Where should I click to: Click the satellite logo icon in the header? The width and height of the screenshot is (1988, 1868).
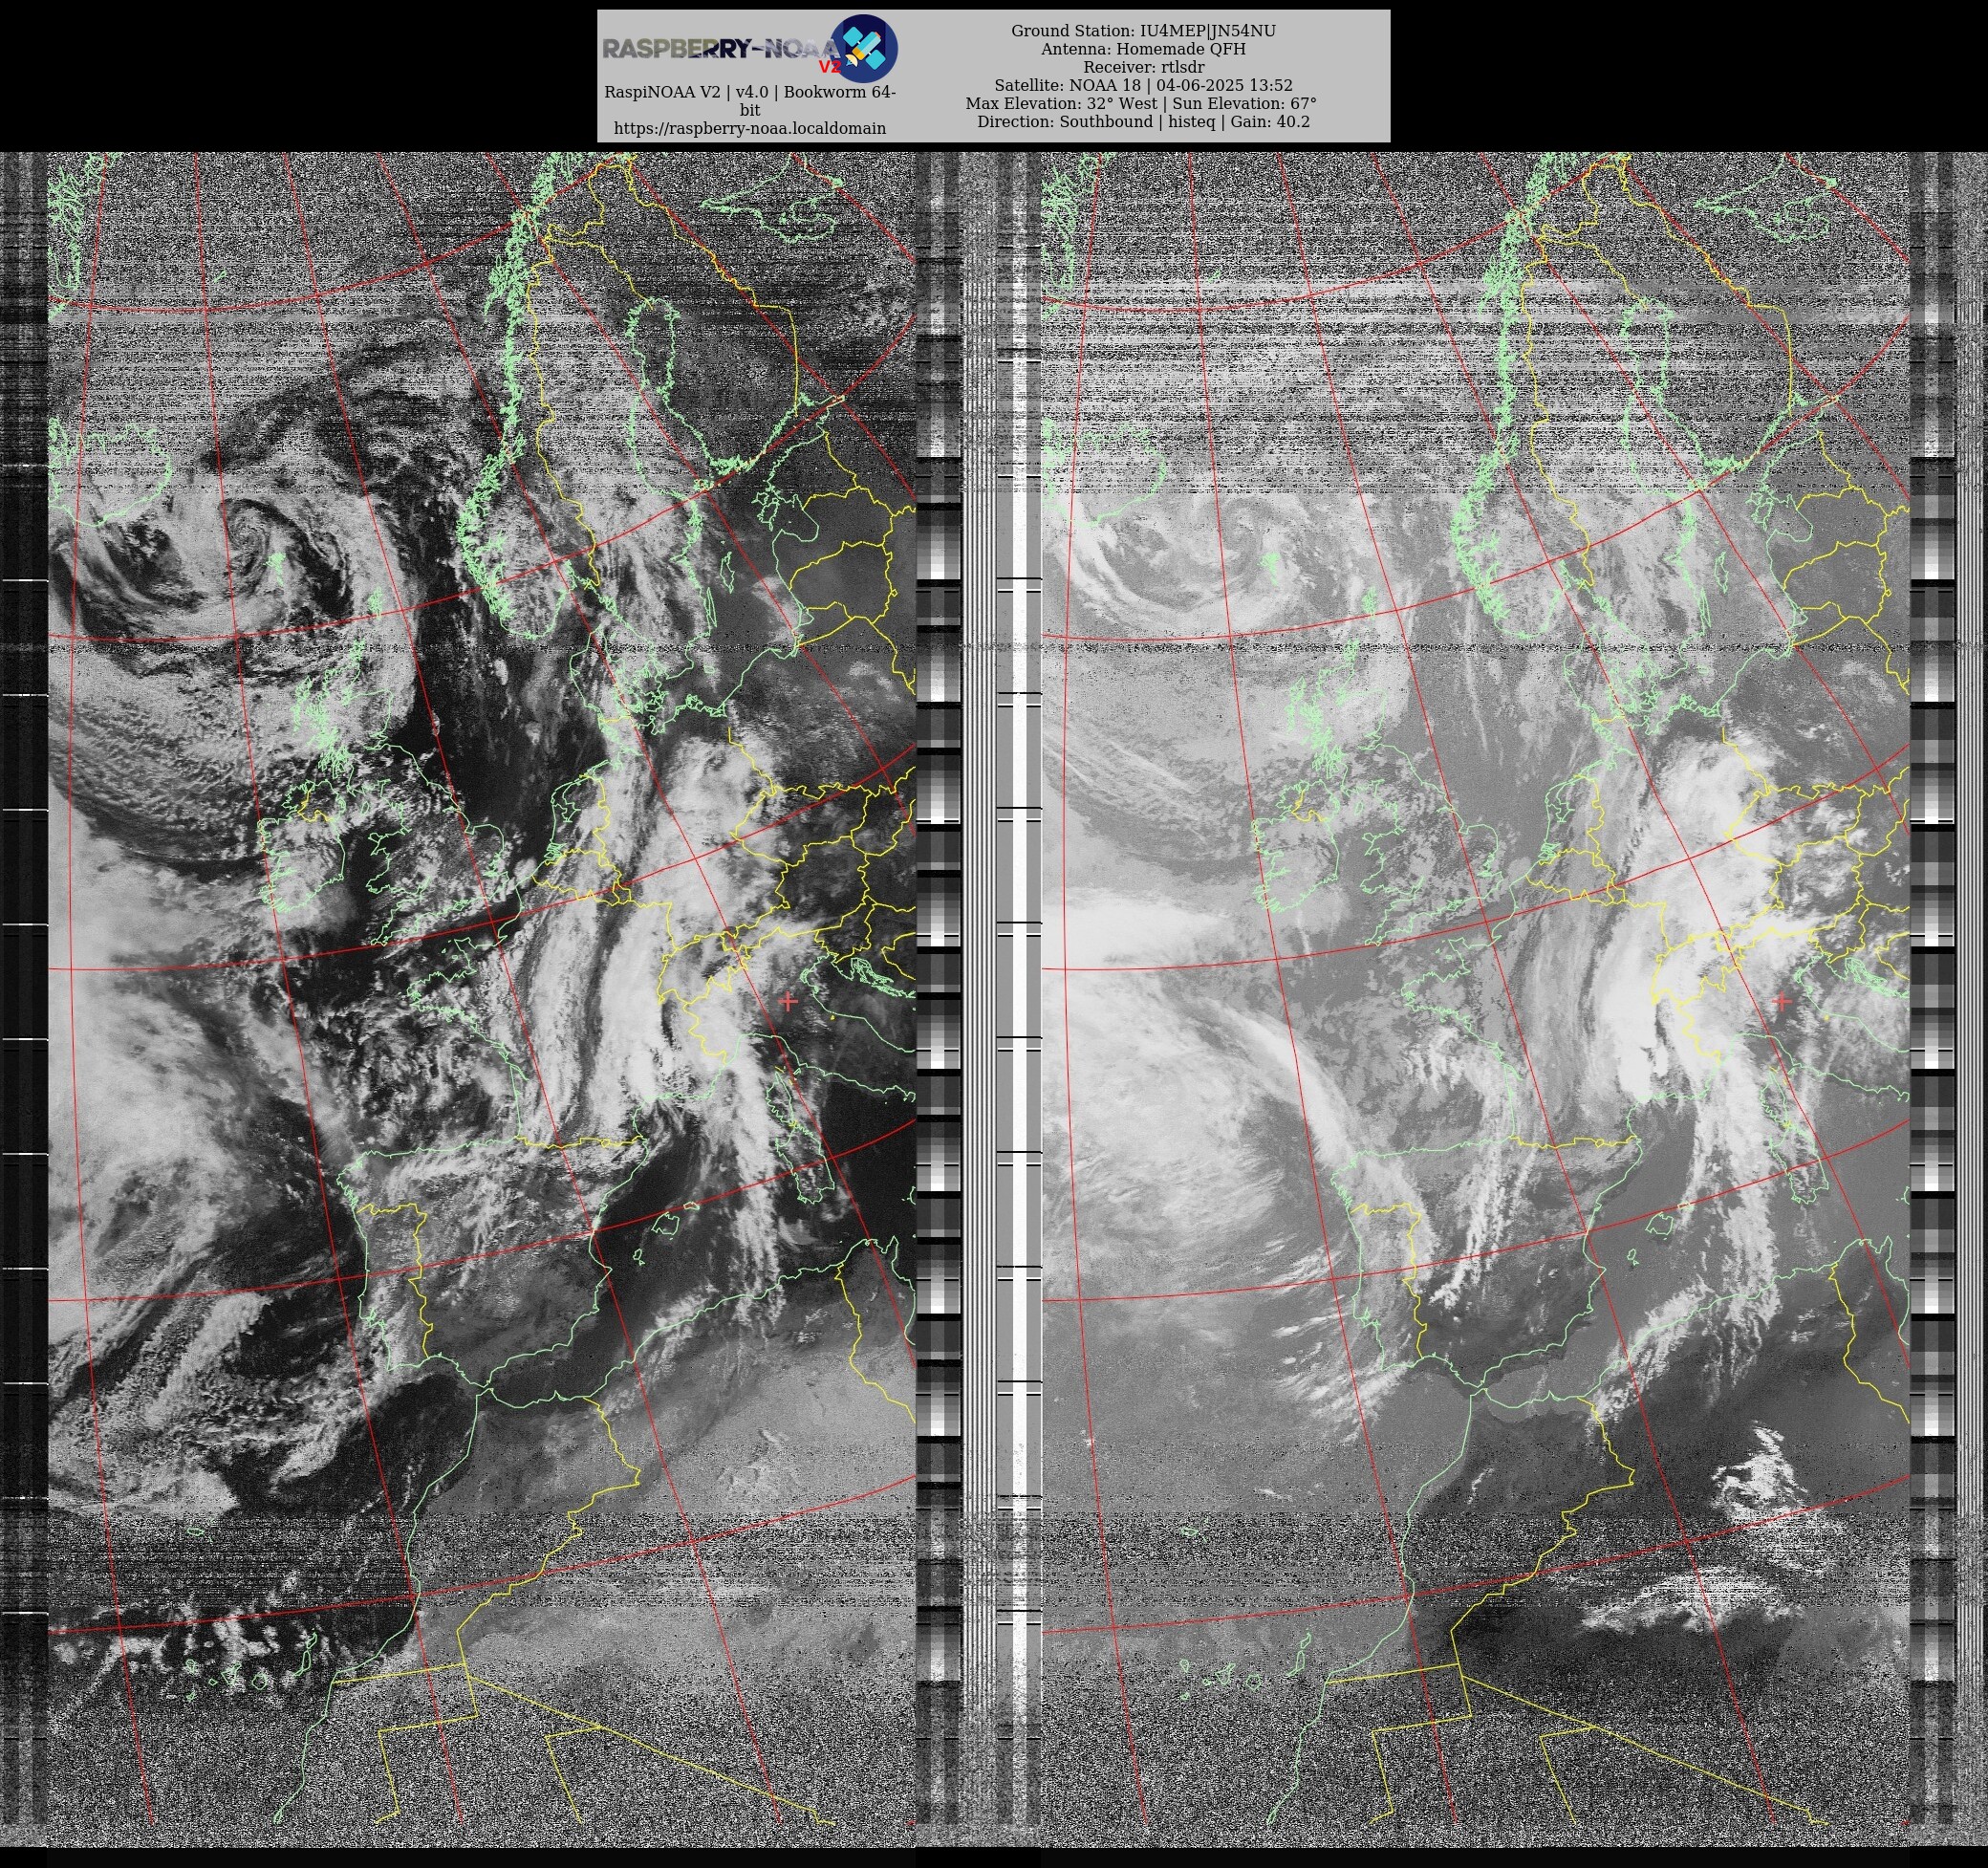864,48
